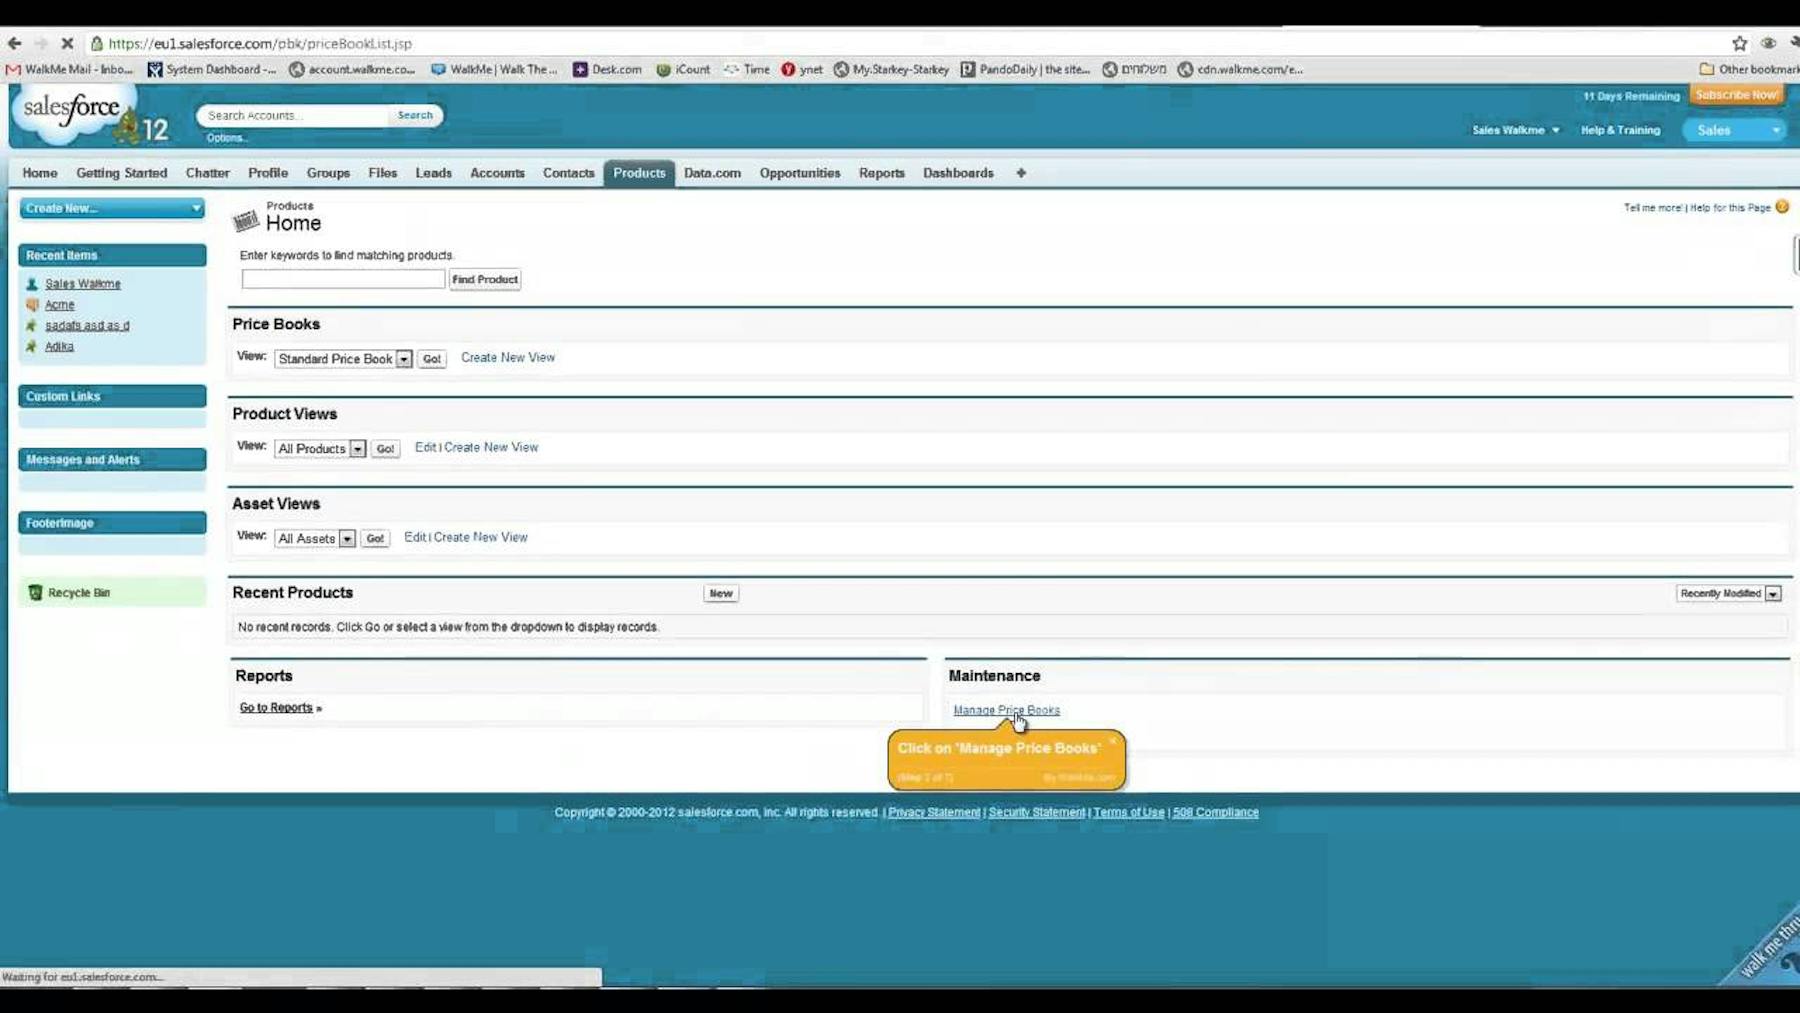Click Go! next to Standard Price Book
The width and height of the screenshot is (1800, 1013).
(x=432, y=359)
